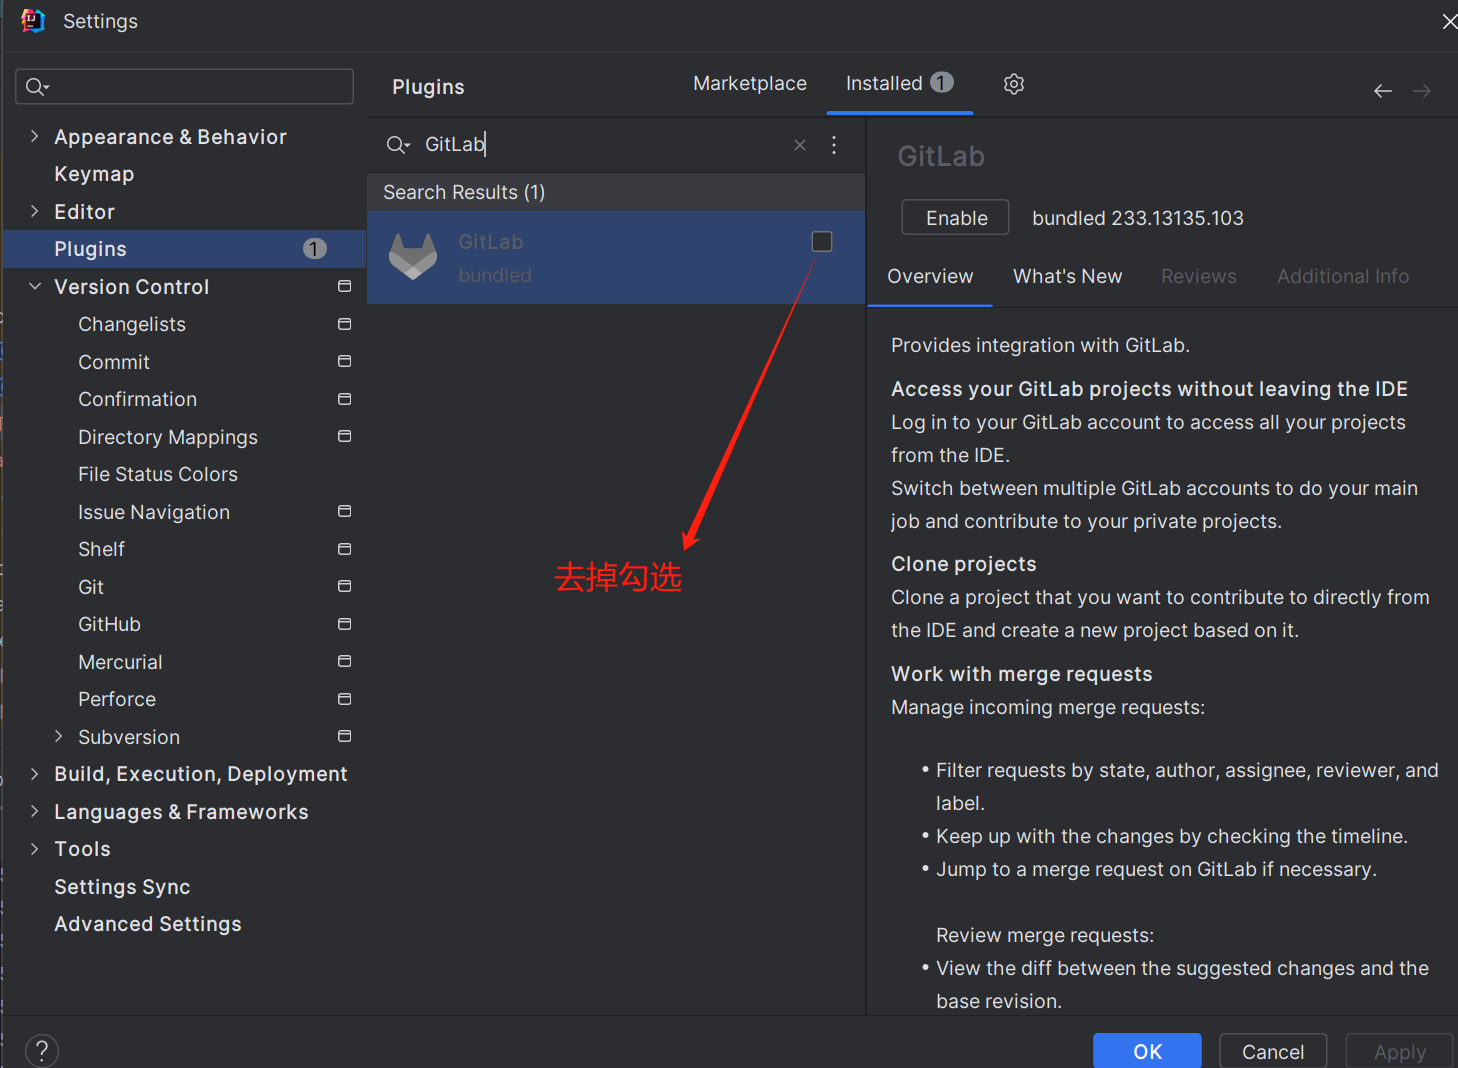Select the Plugins settings page

[x=184, y=249]
